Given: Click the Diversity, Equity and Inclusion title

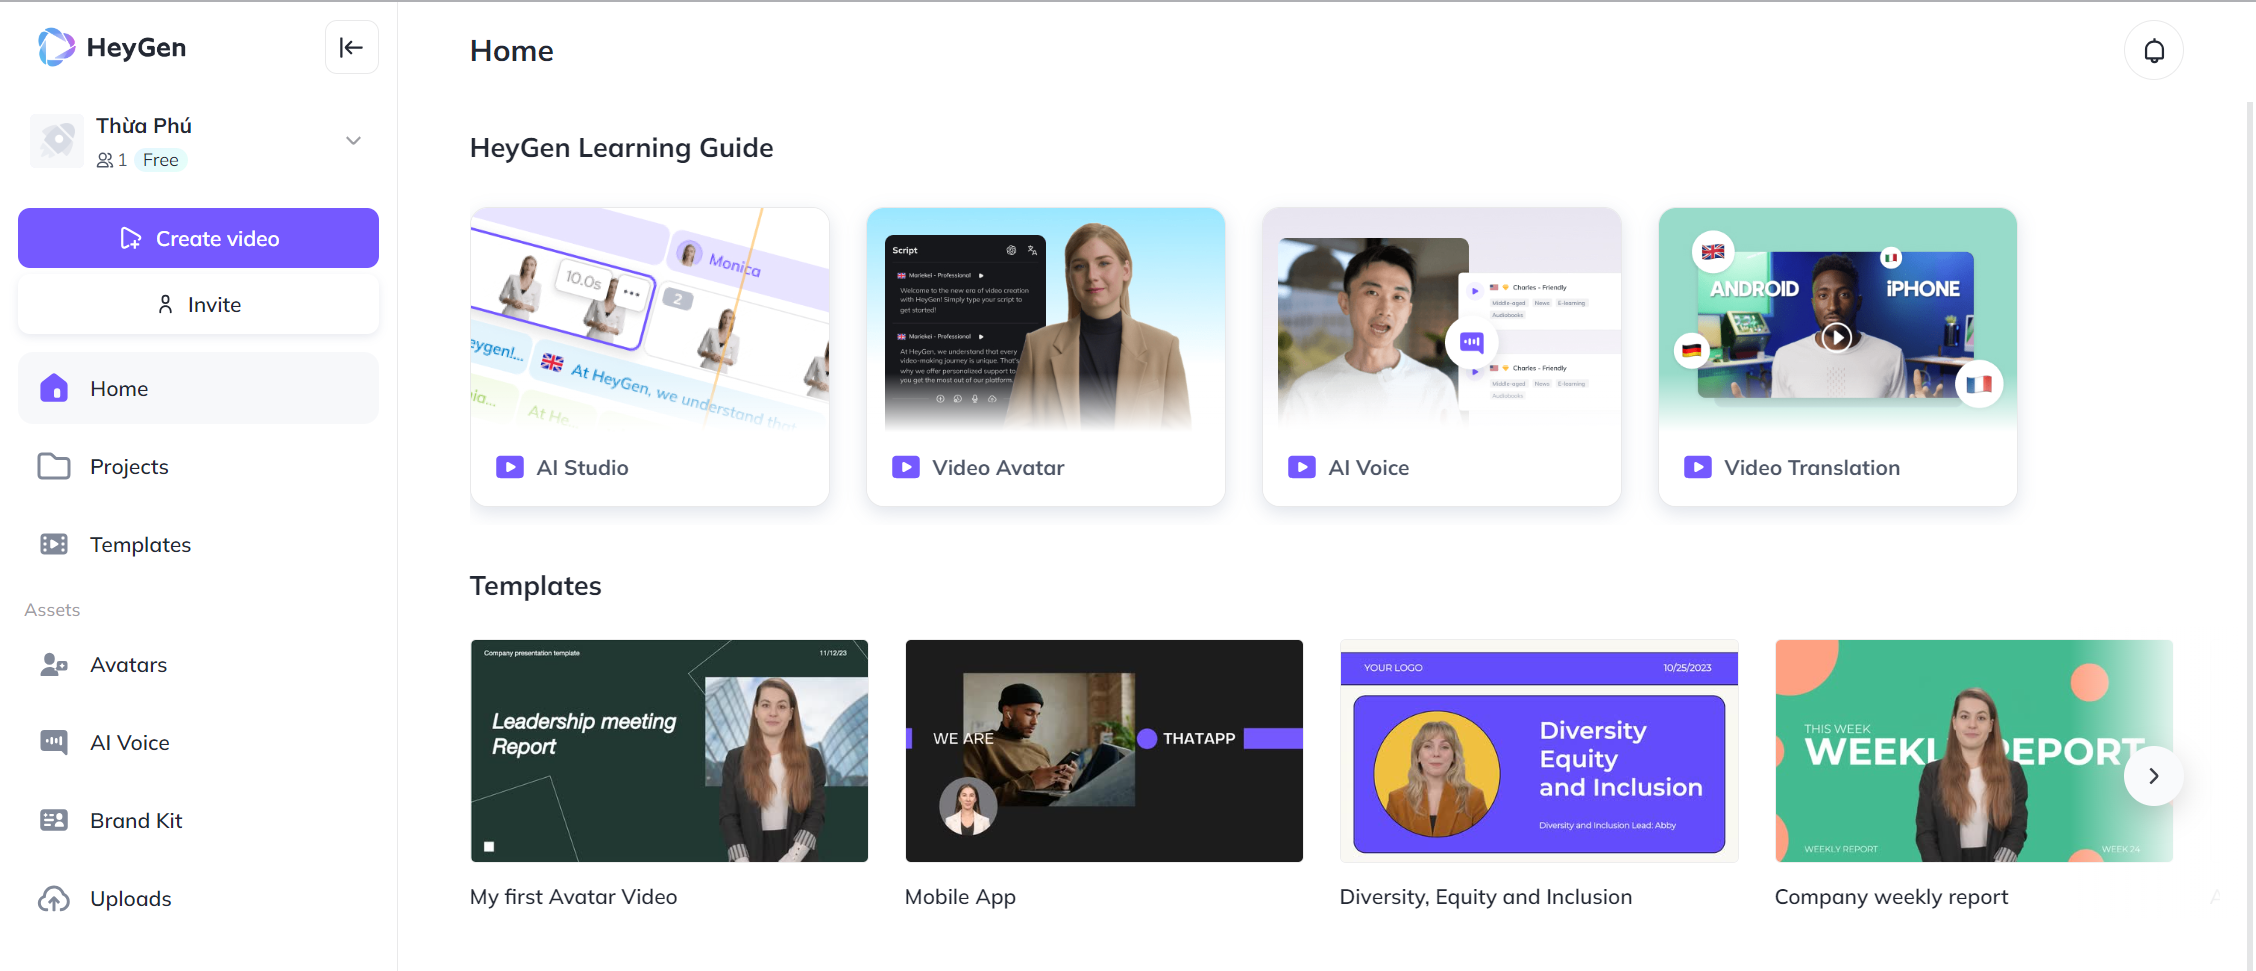Looking at the screenshot, I should pyautogui.click(x=1485, y=897).
